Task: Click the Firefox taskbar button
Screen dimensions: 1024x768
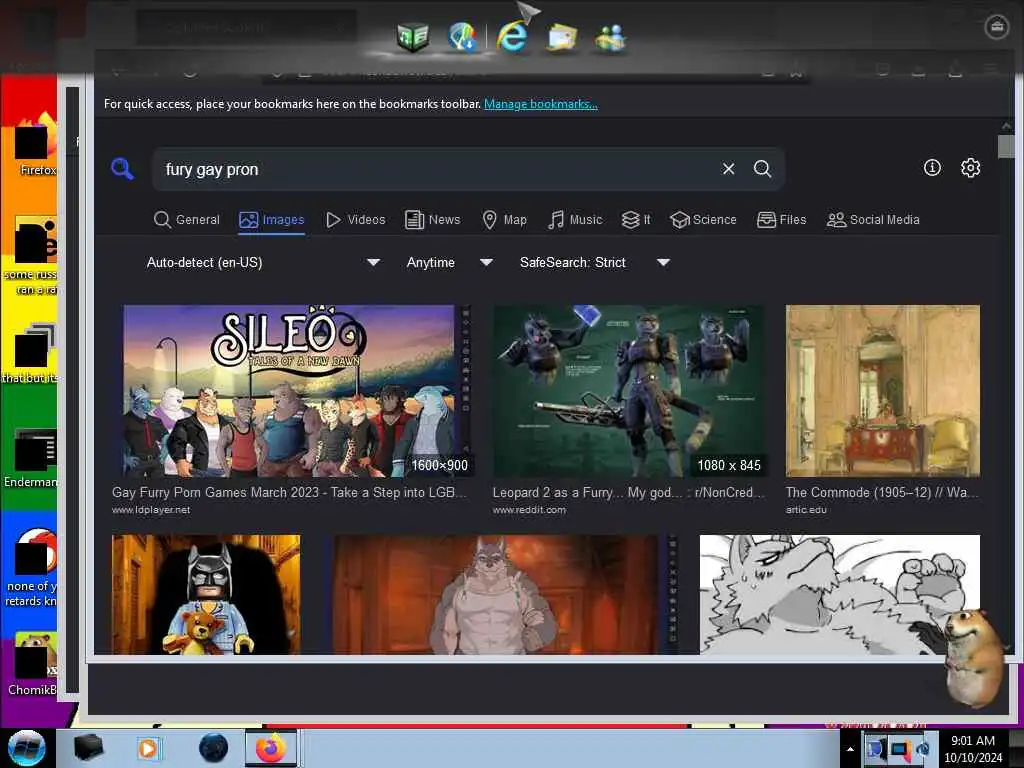Action: tap(270, 748)
